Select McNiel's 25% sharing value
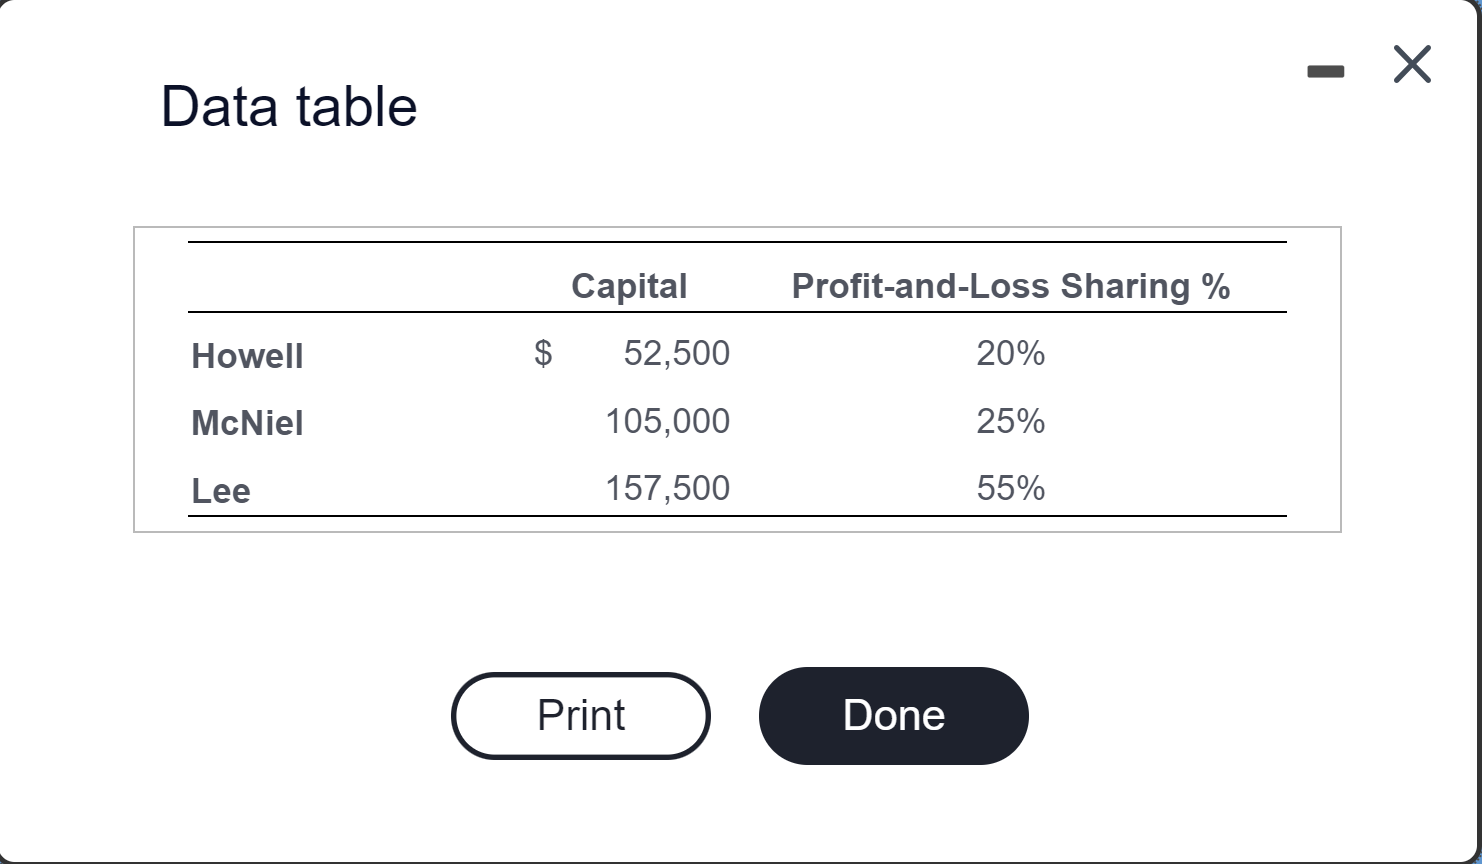Image resolution: width=1482 pixels, height=864 pixels. pyautogui.click(x=1011, y=421)
